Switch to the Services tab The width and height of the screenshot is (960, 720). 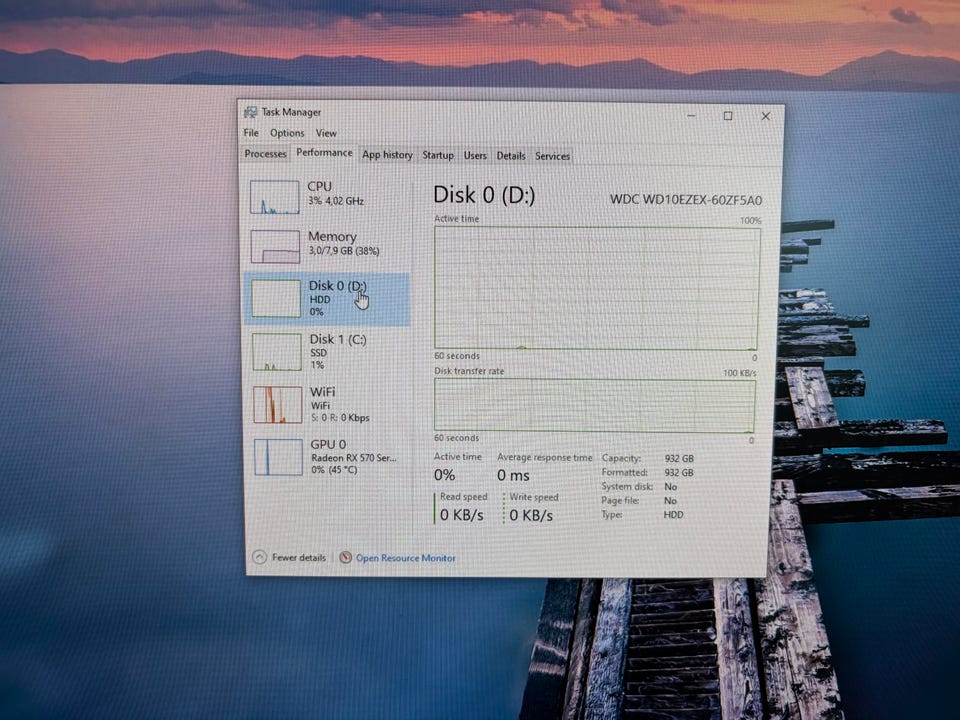552,156
